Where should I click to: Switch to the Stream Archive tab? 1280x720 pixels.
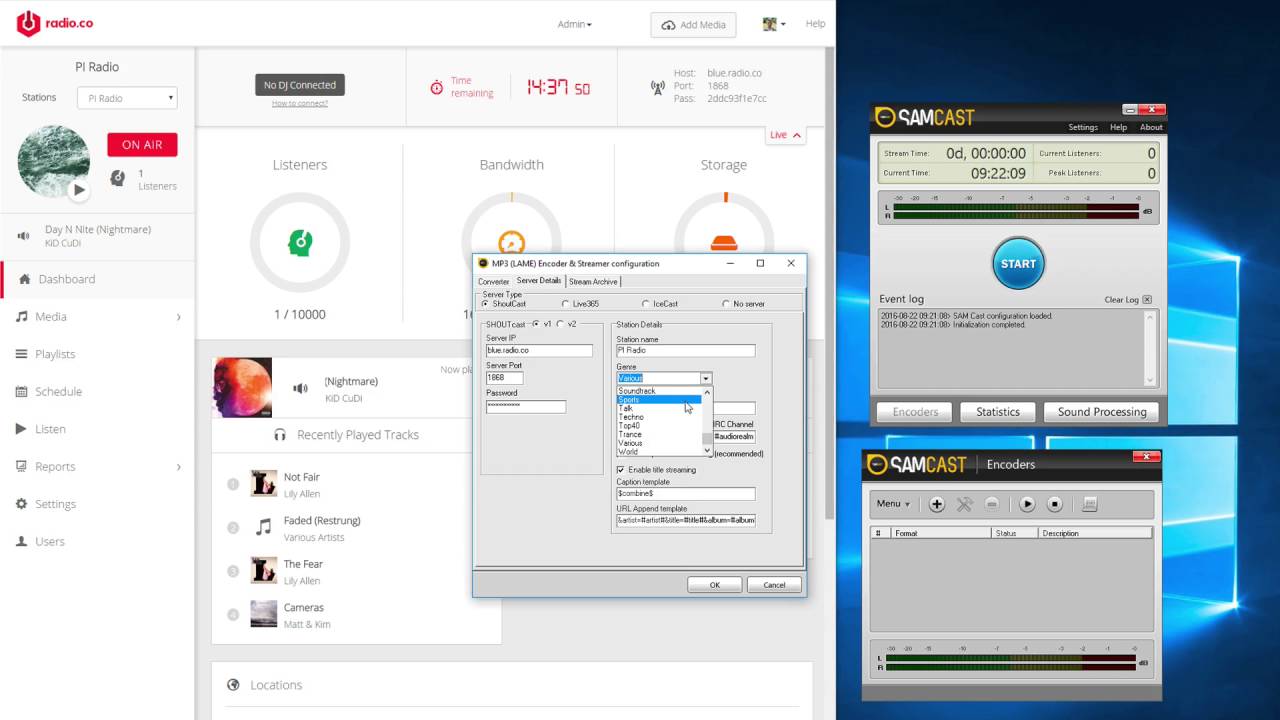pos(593,282)
